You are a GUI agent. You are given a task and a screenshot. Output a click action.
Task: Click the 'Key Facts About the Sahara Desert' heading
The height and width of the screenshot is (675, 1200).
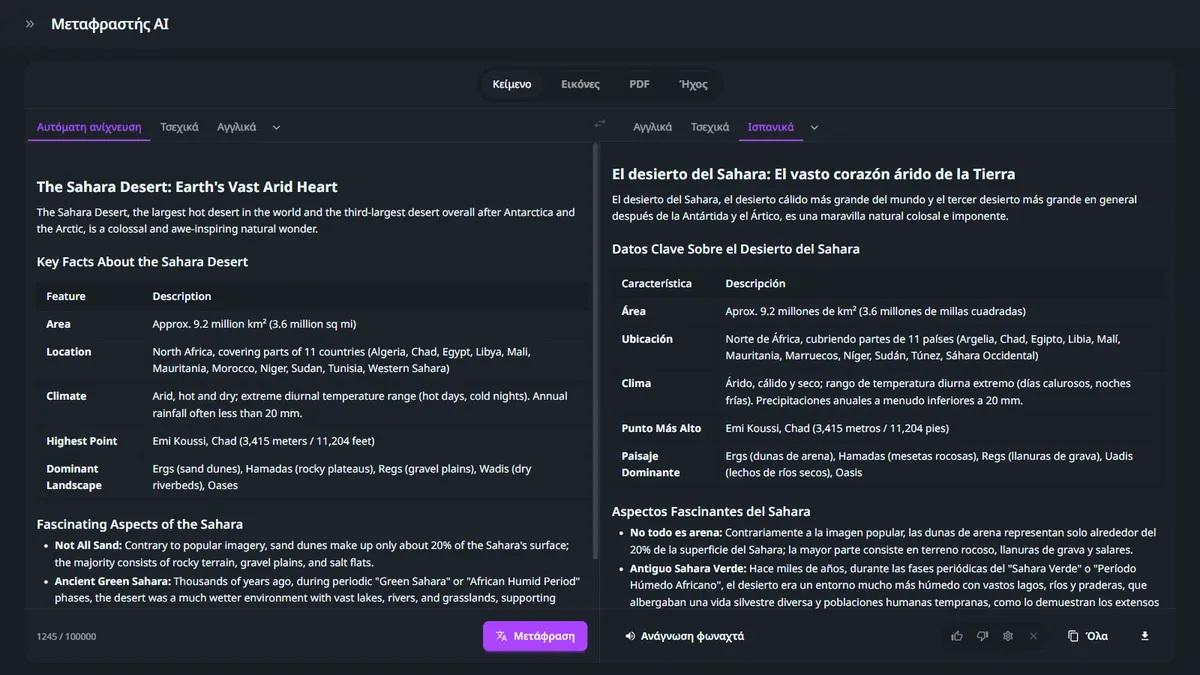[x=142, y=262]
